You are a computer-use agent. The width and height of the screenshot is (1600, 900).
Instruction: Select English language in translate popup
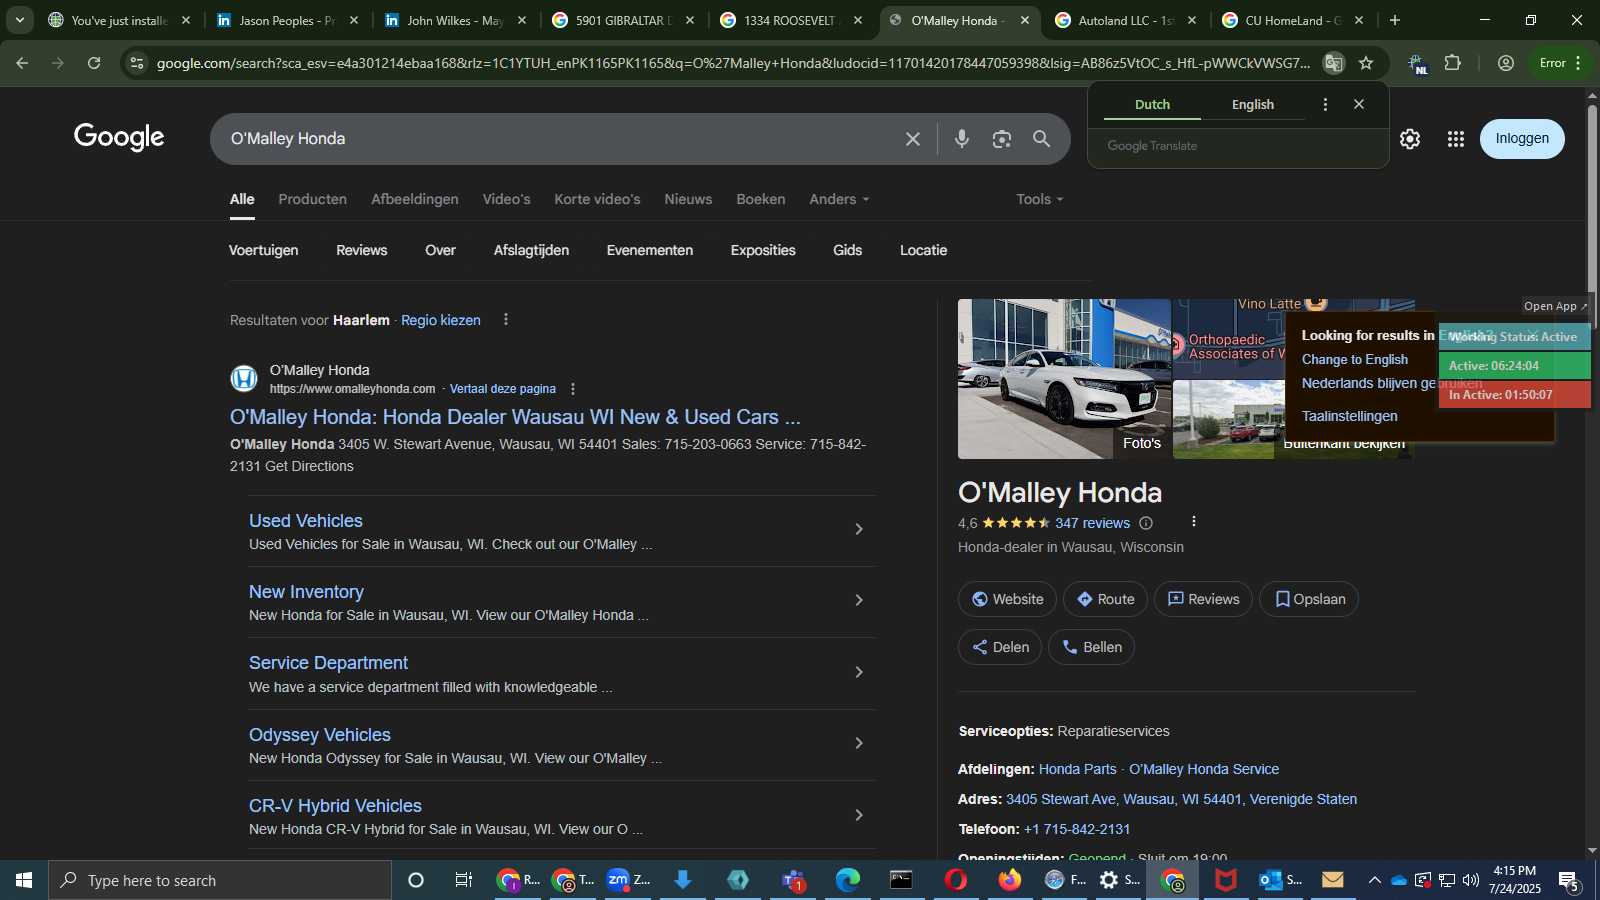pyautogui.click(x=1253, y=105)
